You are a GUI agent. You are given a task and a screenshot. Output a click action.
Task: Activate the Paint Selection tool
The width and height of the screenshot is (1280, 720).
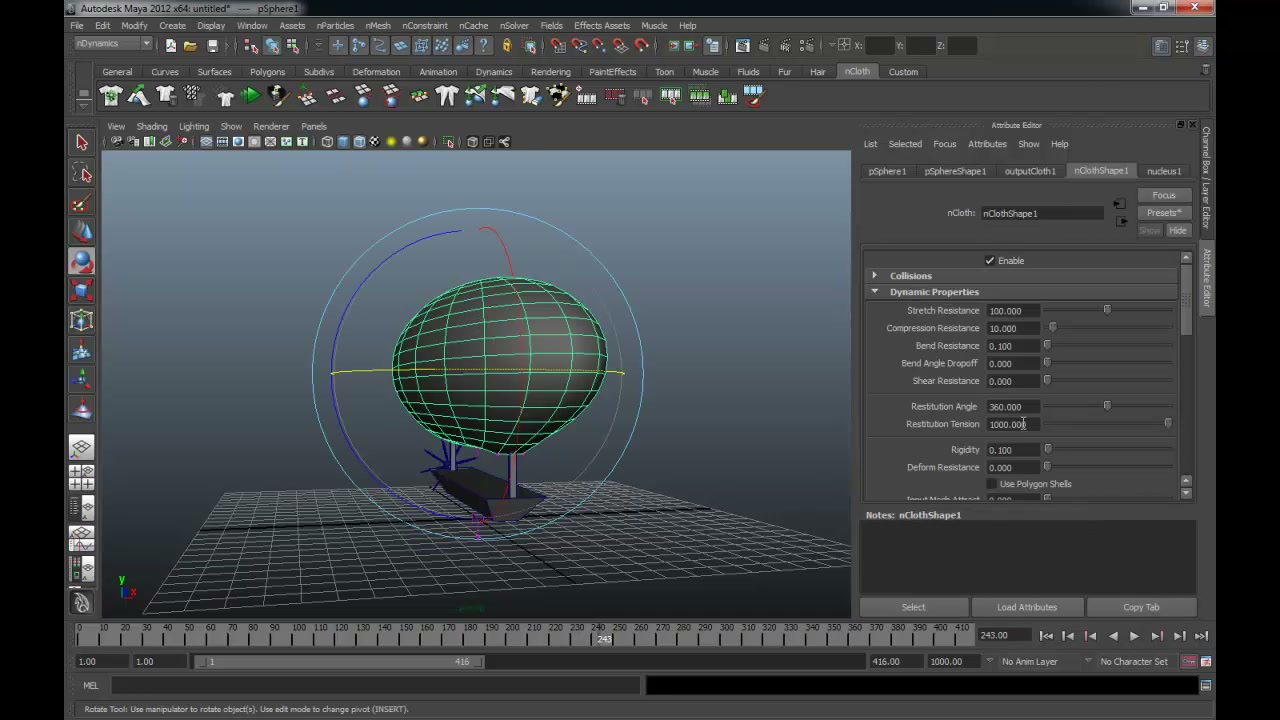82,204
